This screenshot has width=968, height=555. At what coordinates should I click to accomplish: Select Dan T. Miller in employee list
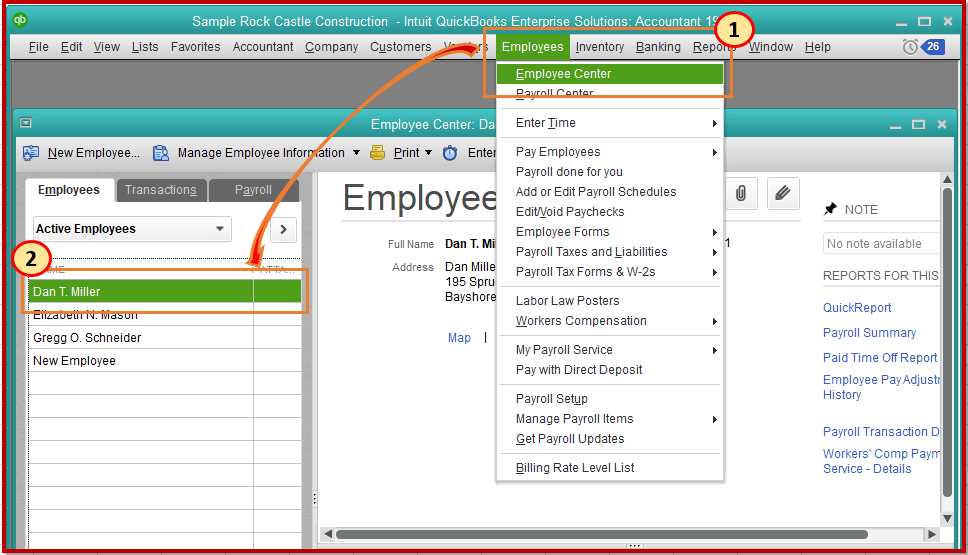coord(165,291)
